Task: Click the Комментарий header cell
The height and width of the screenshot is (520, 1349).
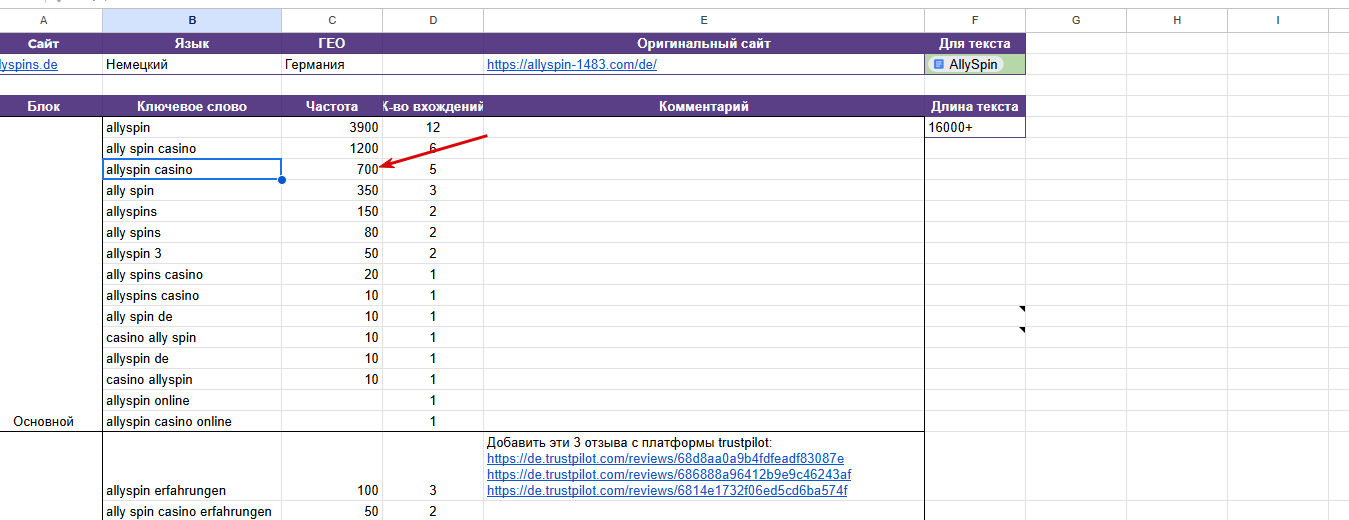Action: [704, 106]
